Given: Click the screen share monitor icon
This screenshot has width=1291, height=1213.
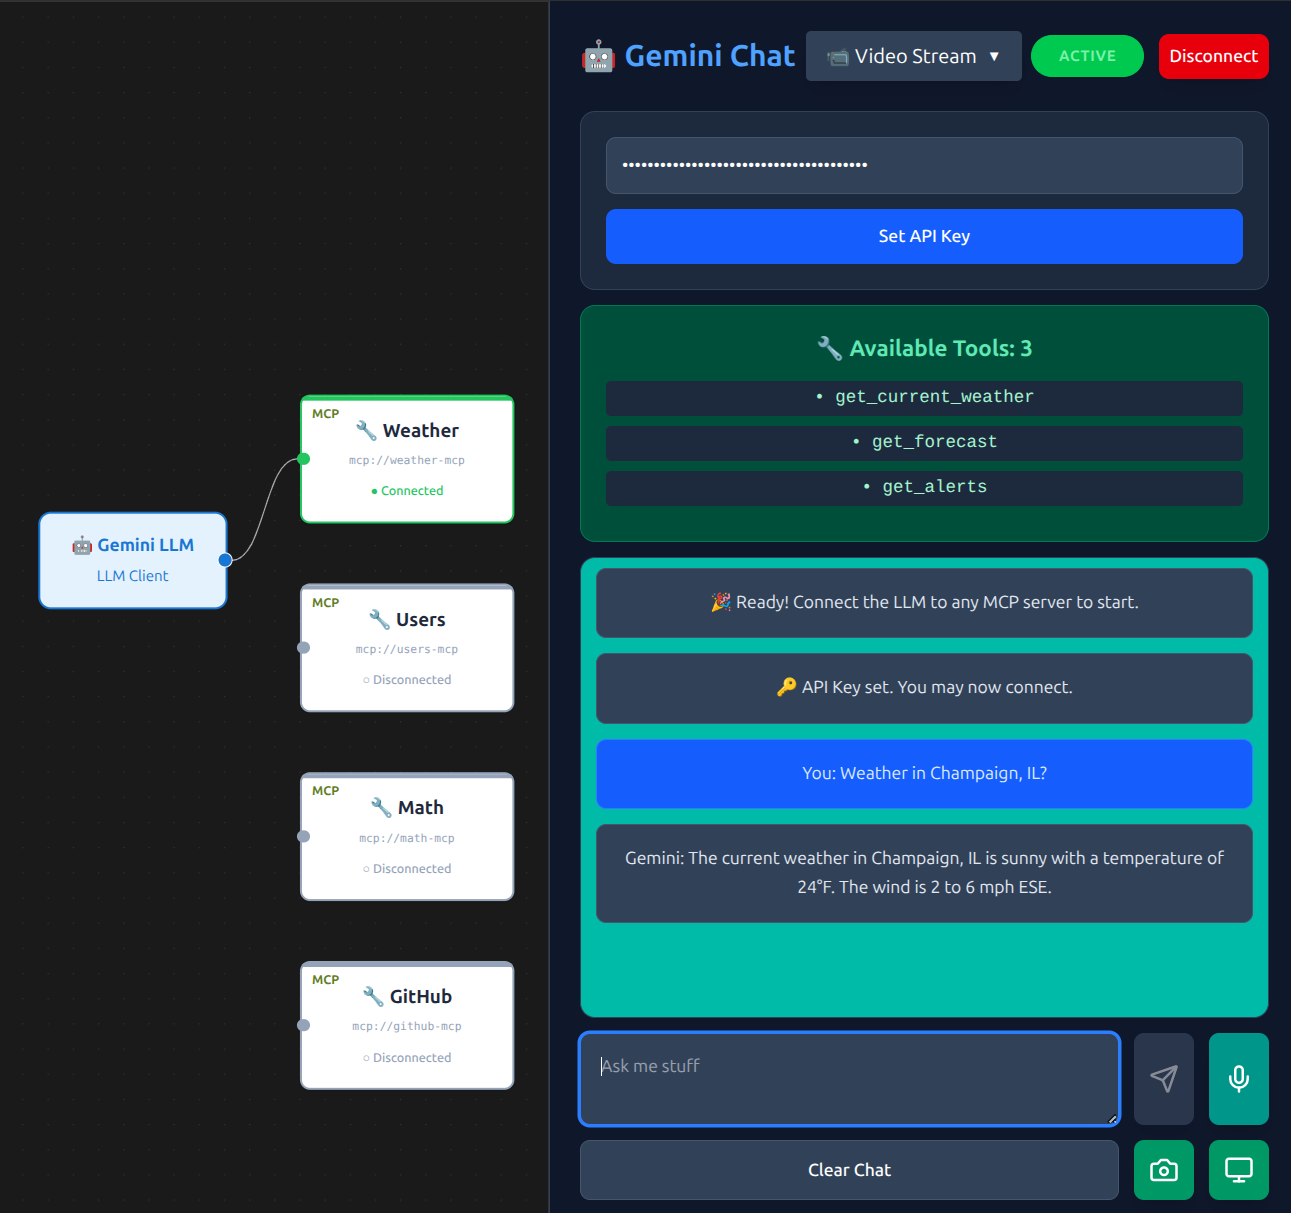Looking at the screenshot, I should point(1238,1169).
